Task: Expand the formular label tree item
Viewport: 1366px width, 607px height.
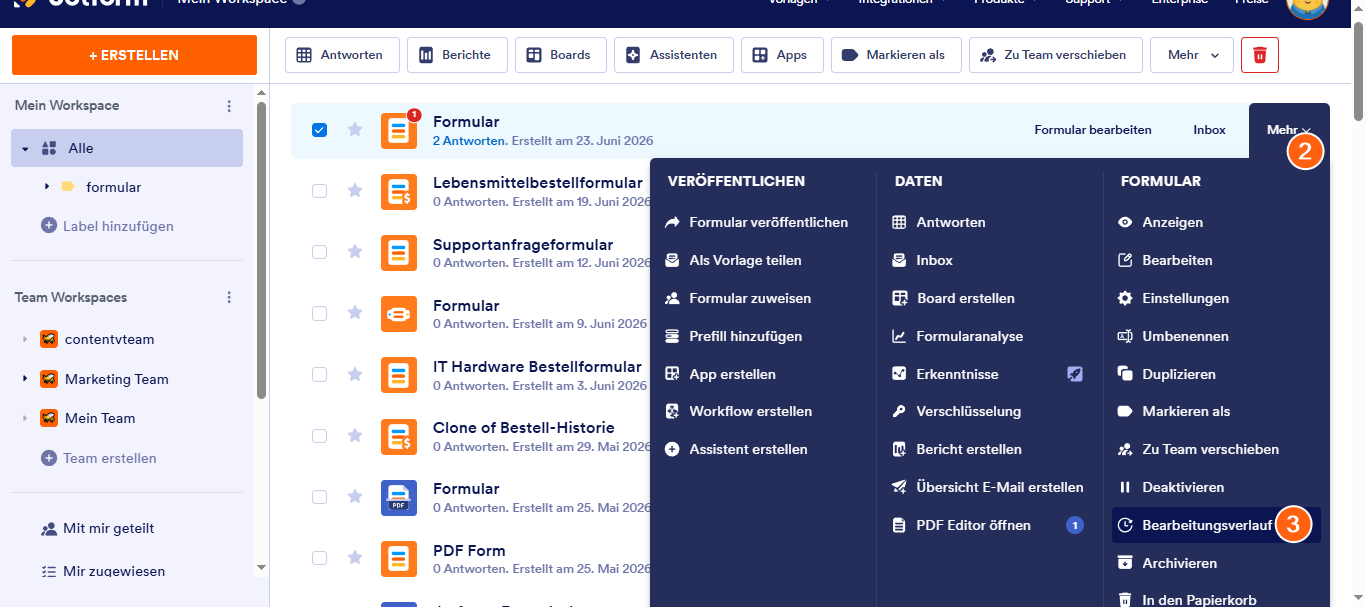Action: tap(47, 187)
